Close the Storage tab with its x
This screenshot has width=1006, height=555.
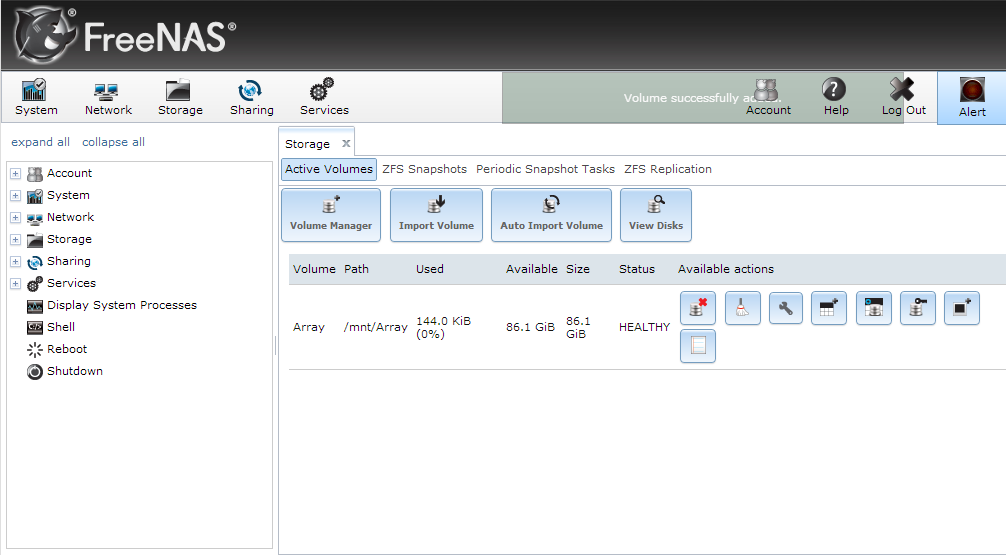346,144
